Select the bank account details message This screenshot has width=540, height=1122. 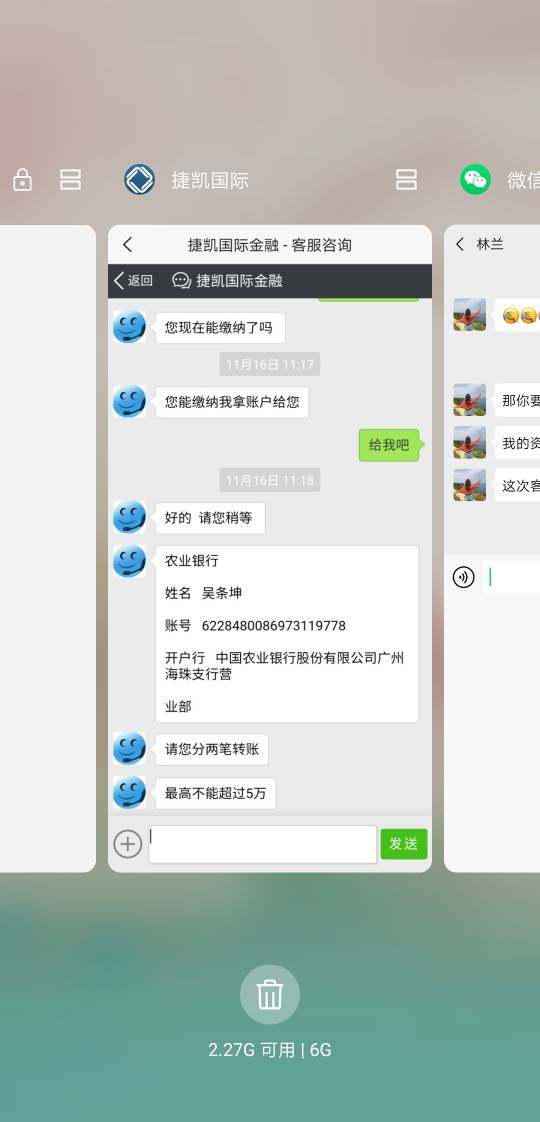287,634
